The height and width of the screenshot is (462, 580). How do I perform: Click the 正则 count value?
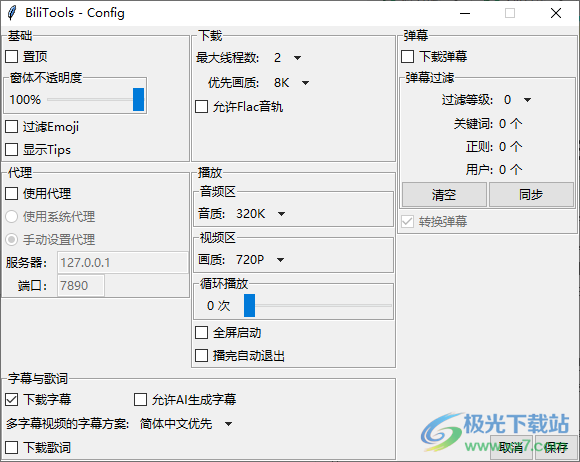coord(510,147)
